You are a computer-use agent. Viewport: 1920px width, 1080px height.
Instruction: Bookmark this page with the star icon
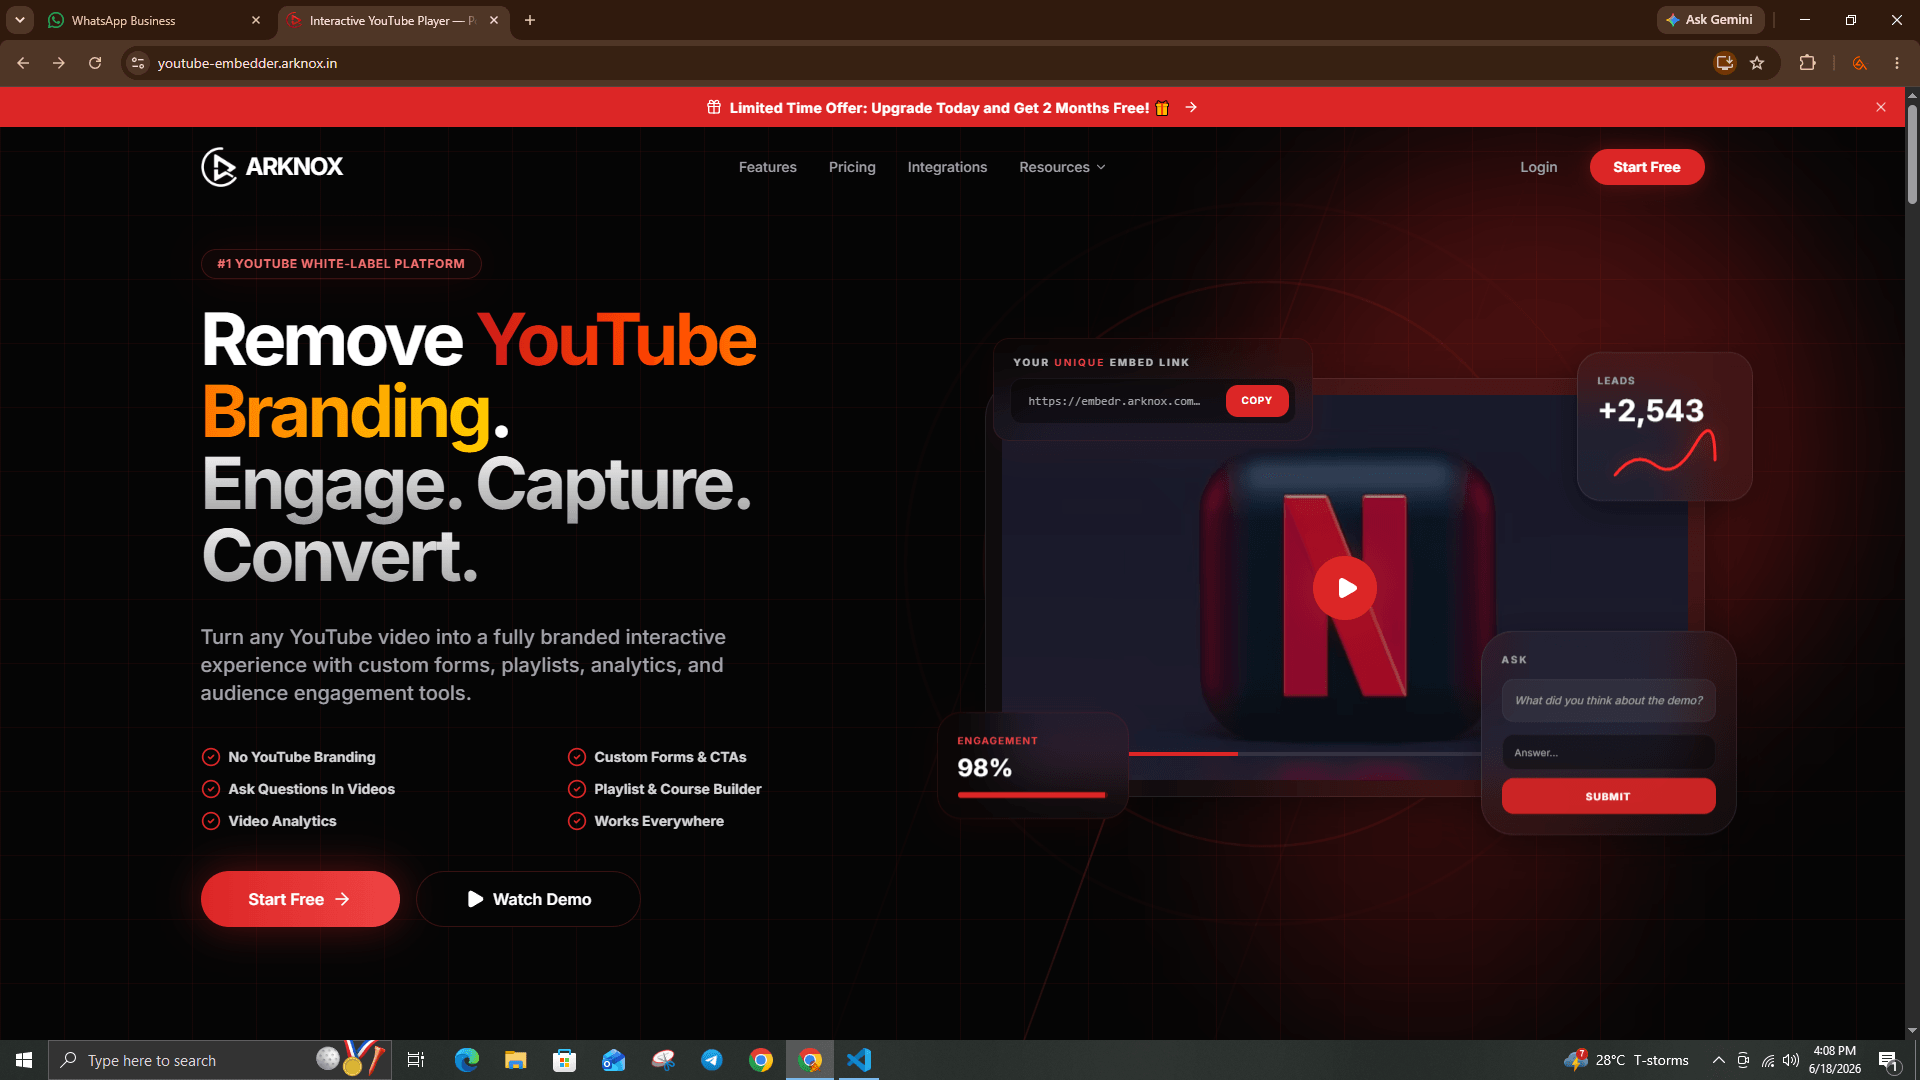point(1757,63)
